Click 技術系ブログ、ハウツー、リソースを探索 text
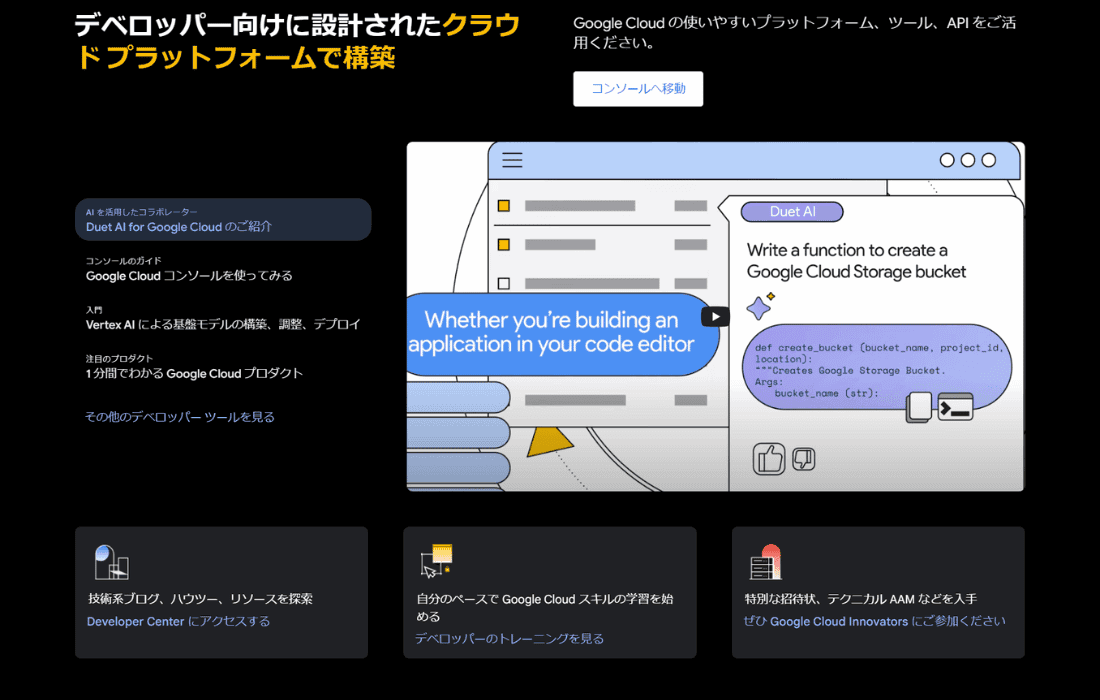This screenshot has width=1100, height=700. [200, 599]
